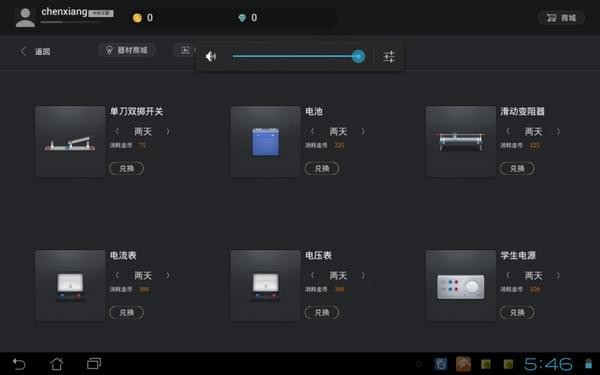The height and width of the screenshot is (375, 600).
Task: Increase duration for 单刀双掷开关 with right arrow
Action: [x=168, y=132]
